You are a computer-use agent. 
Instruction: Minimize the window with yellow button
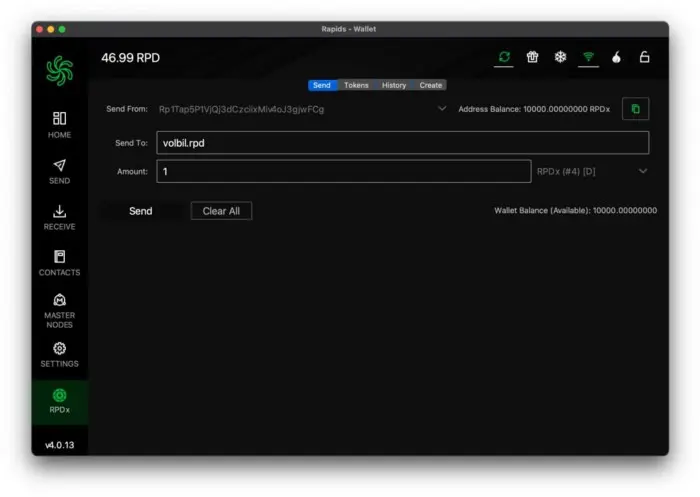51,29
